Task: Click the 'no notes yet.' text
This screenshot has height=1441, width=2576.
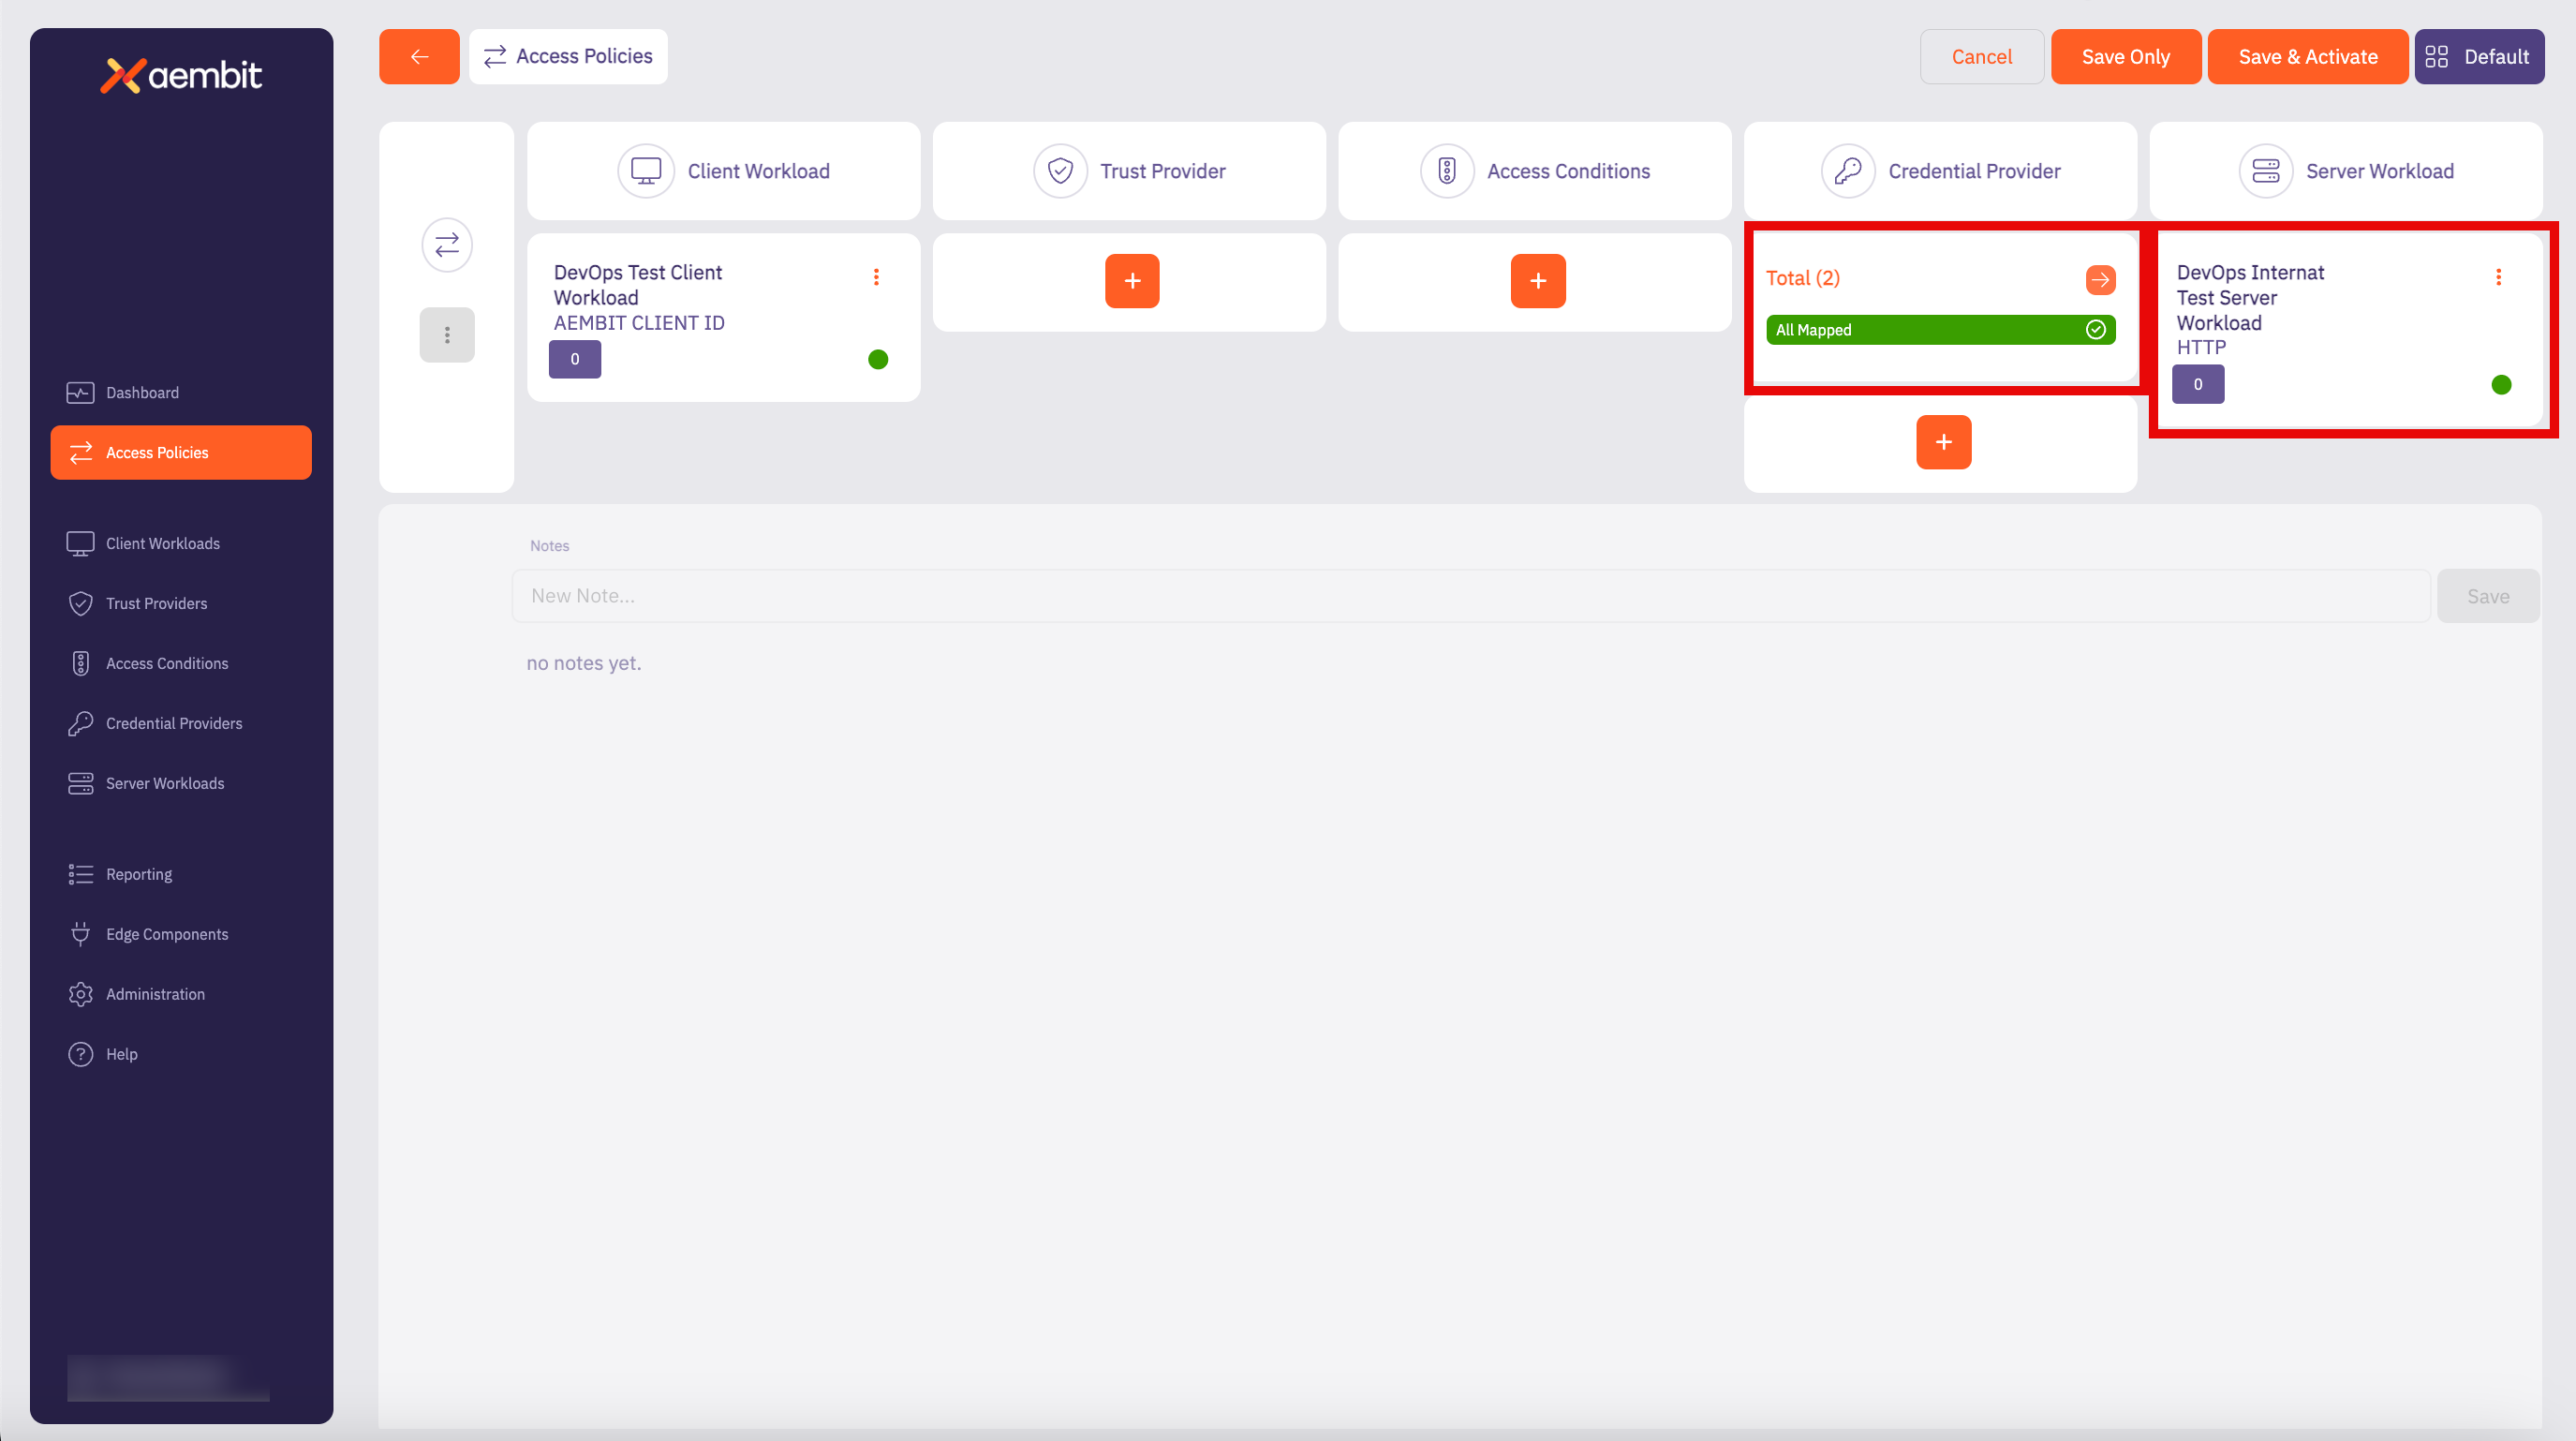Action: pyautogui.click(x=584, y=663)
